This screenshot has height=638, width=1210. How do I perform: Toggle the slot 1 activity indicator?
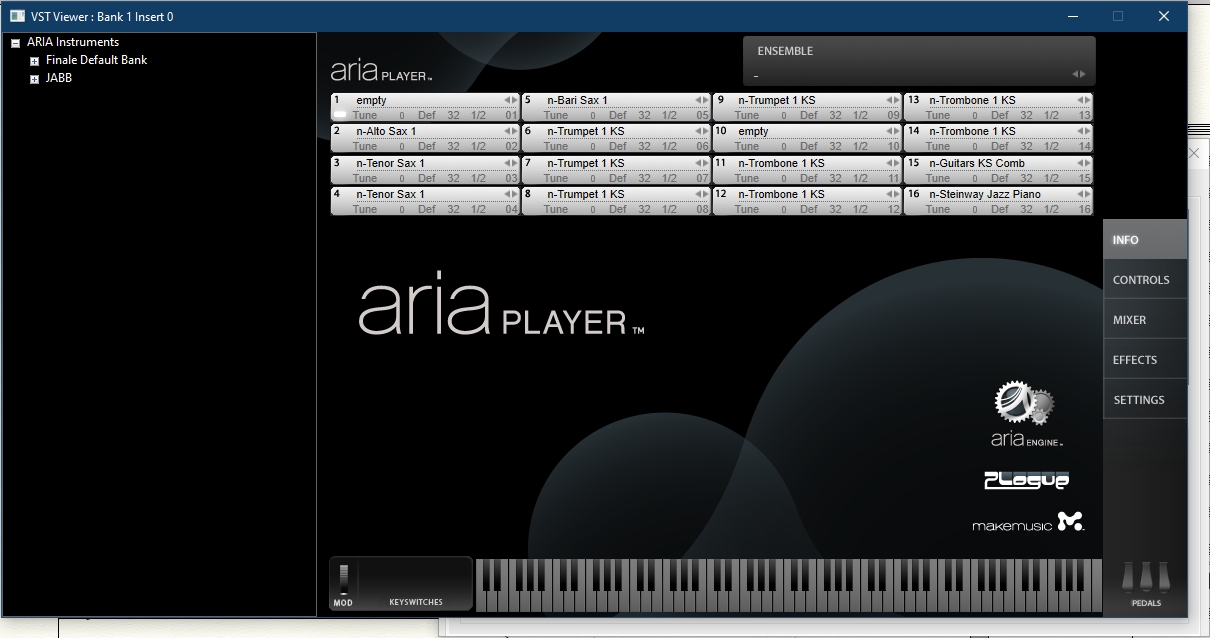click(340, 115)
